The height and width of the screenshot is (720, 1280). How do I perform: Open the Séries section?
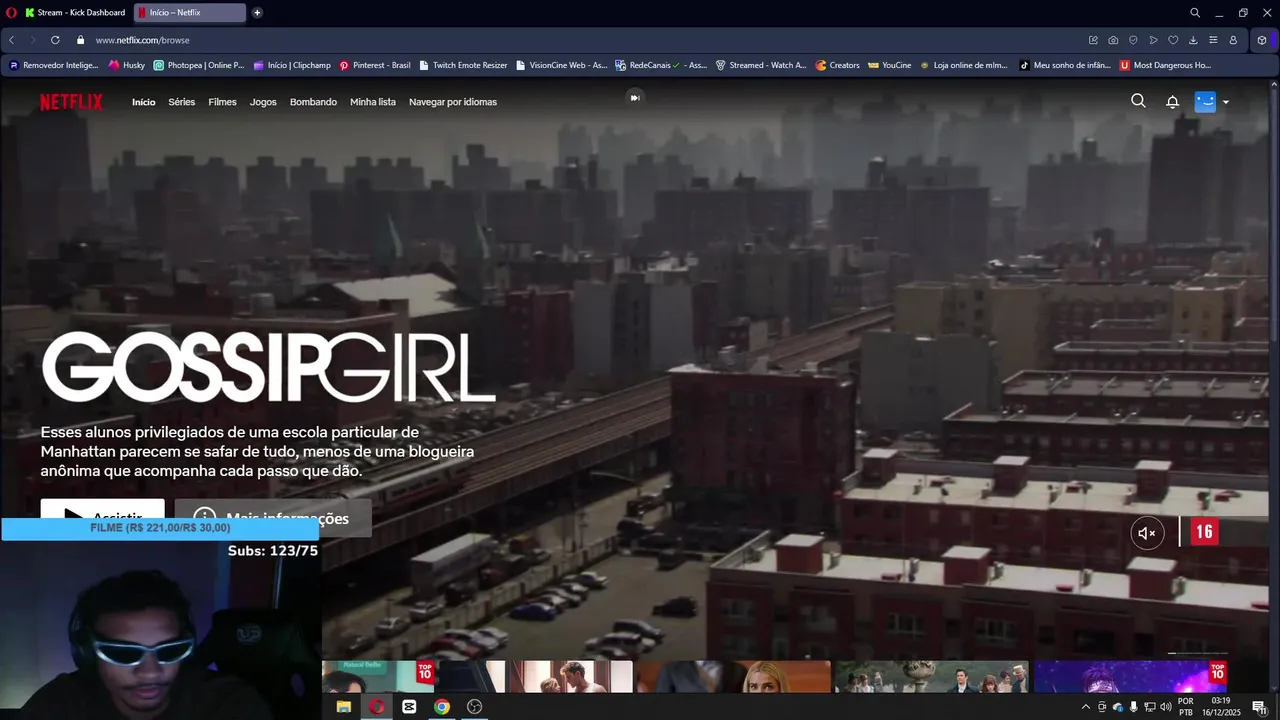(182, 102)
